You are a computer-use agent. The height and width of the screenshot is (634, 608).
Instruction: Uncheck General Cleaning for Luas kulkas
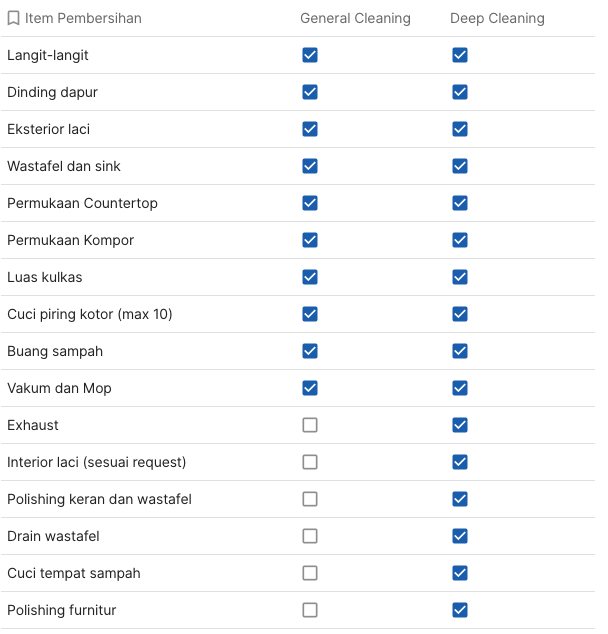(x=310, y=277)
